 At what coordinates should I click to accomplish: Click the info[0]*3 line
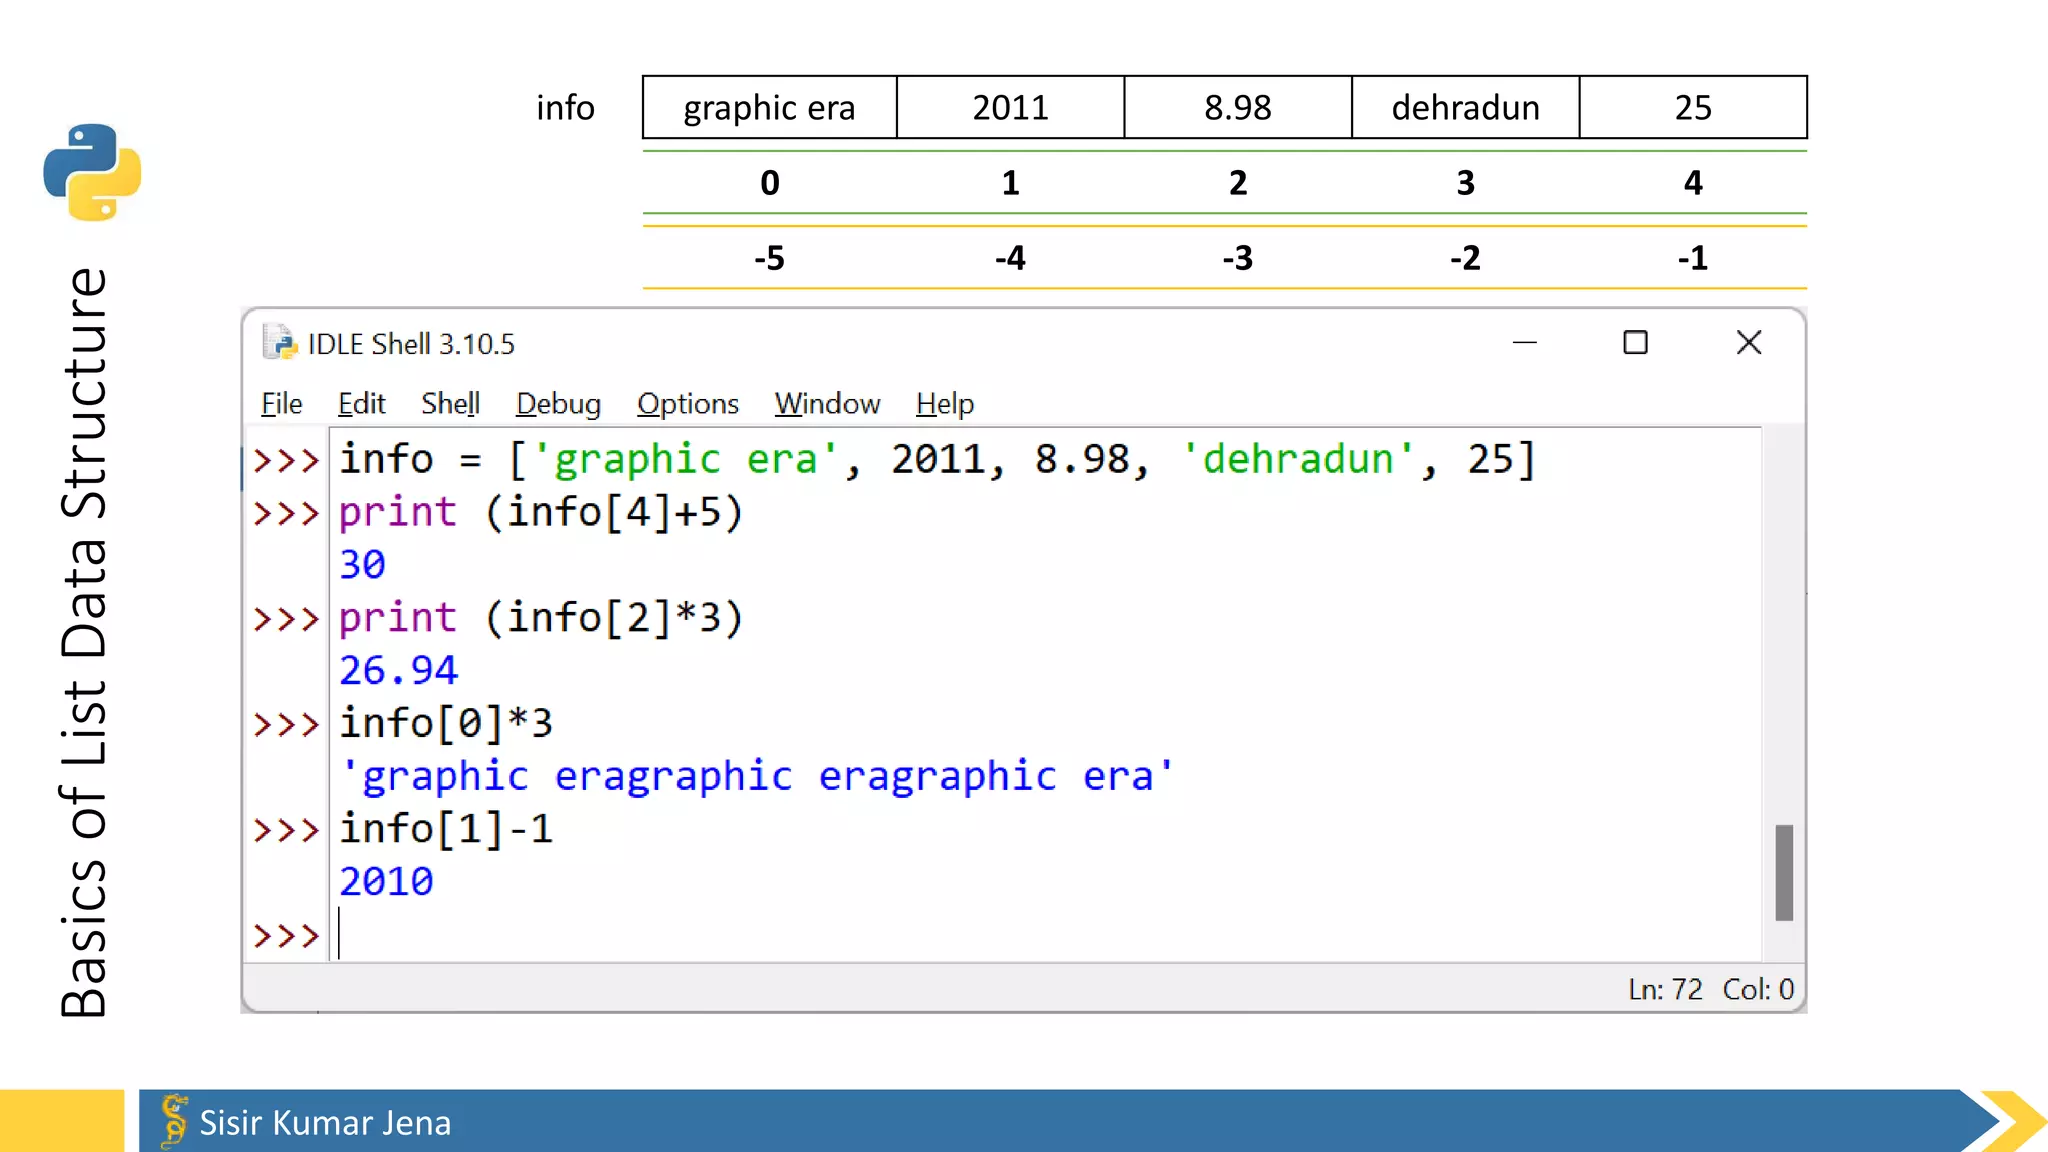(446, 723)
